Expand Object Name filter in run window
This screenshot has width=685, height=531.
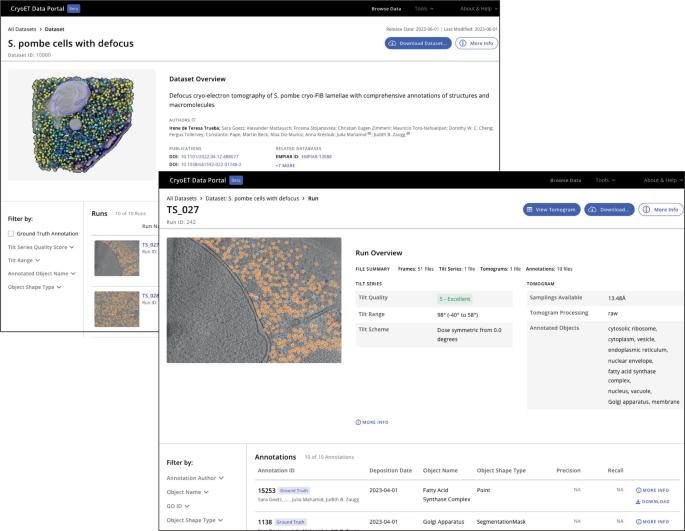point(187,492)
